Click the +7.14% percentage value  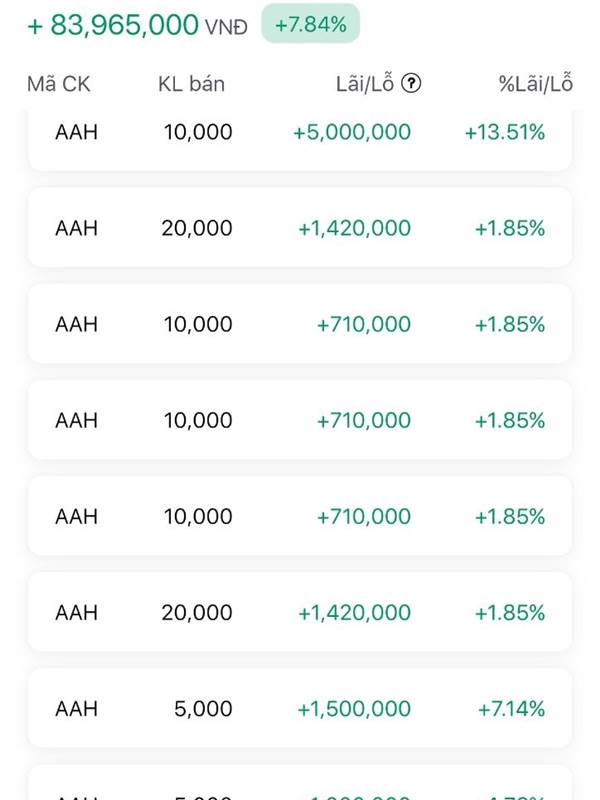[511, 709]
